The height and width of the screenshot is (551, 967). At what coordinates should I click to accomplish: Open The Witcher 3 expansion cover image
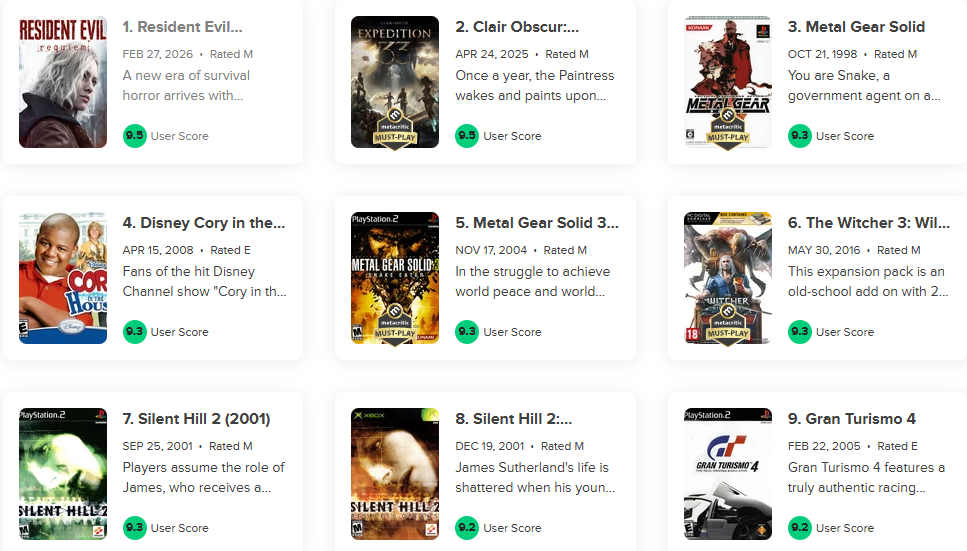[x=728, y=278]
